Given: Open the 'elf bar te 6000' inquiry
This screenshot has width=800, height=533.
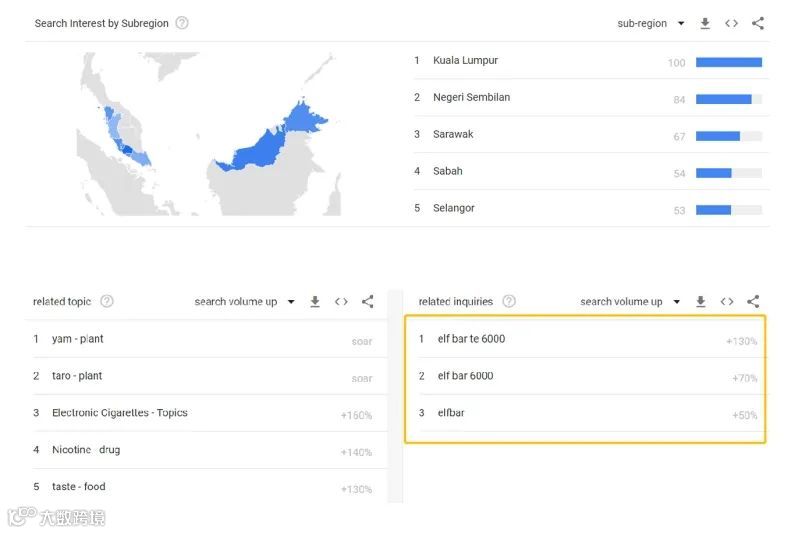Looking at the screenshot, I should [471, 339].
